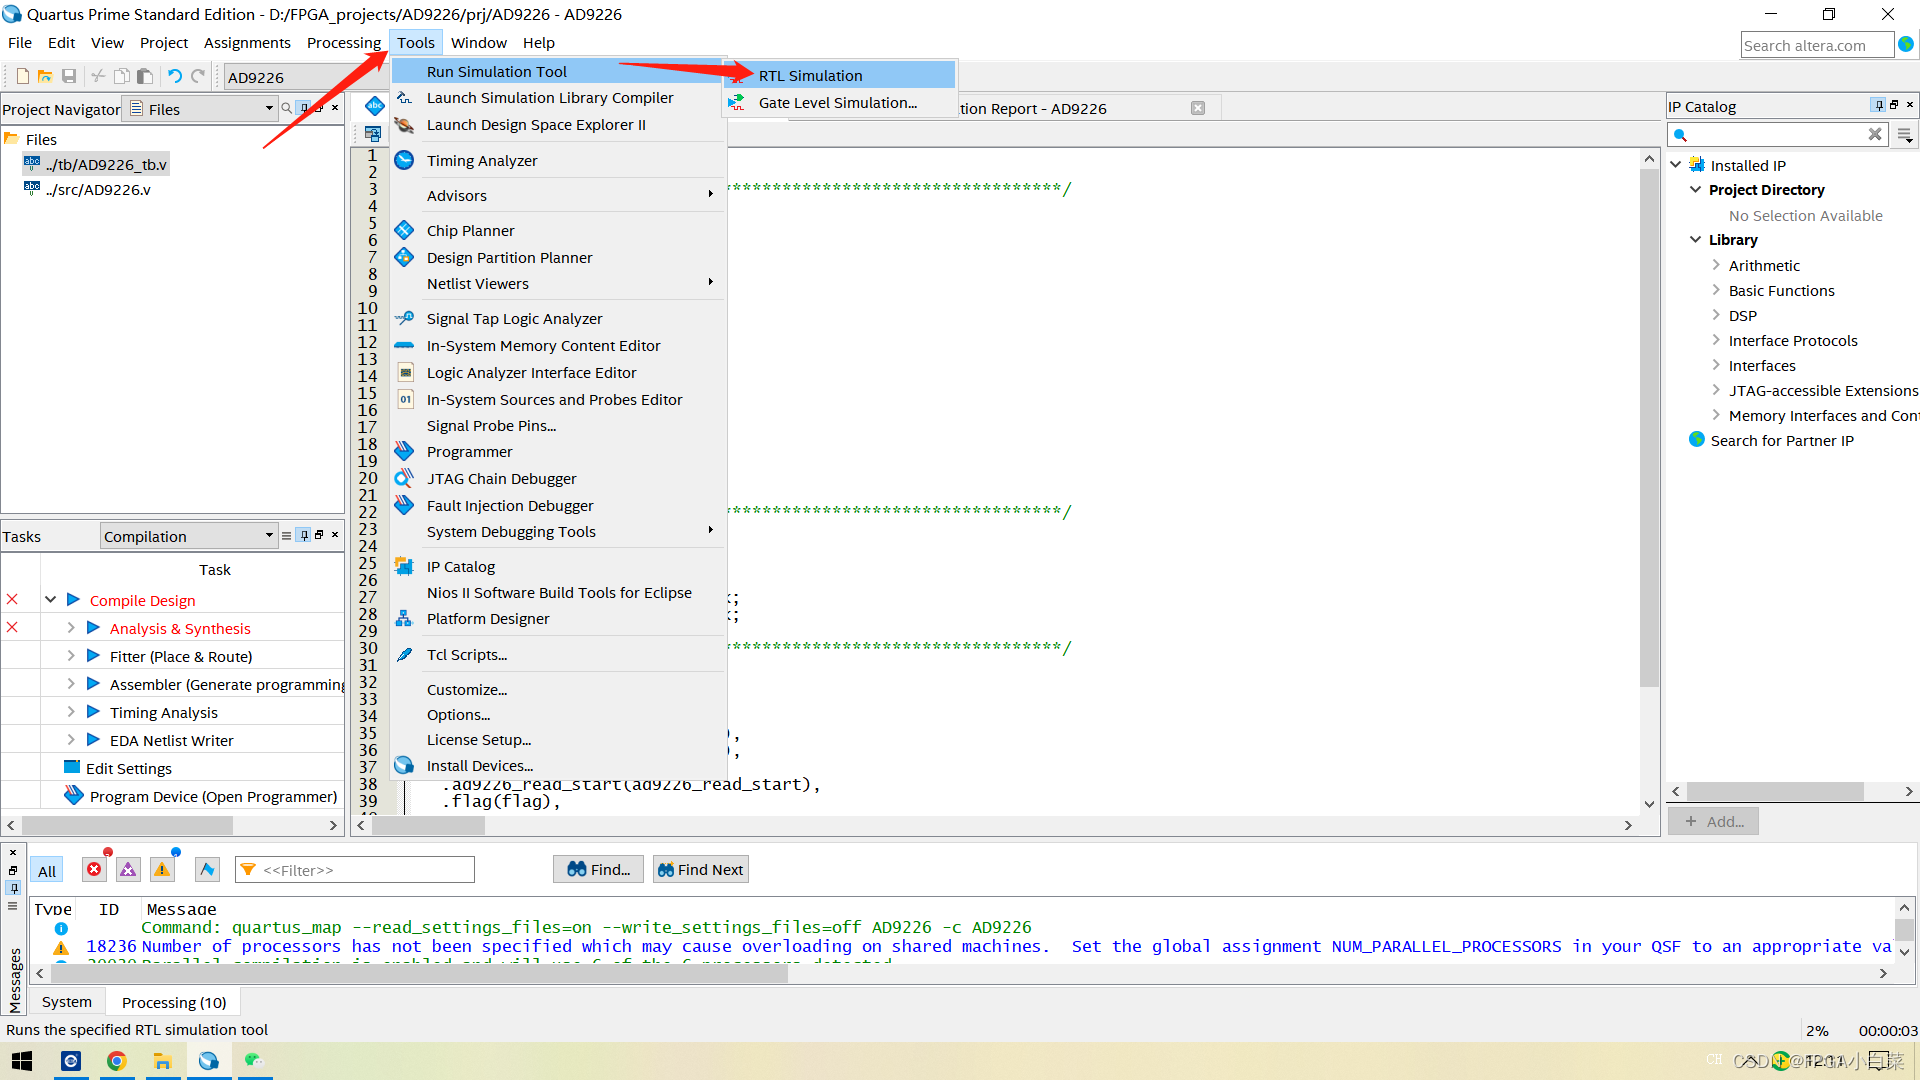Open JTAG Chain Debugger
Viewport: 1920px width, 1080px height.
(x=501, y=479)
